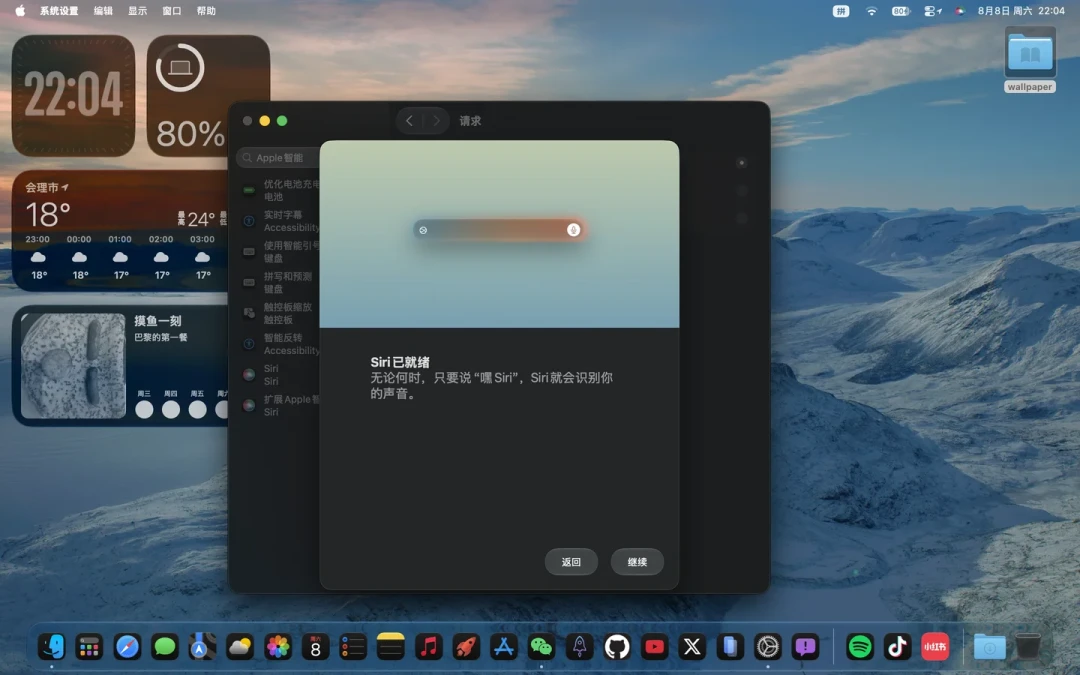The height and width of the screenshot is (675, 1080).
Task: Open Weather app in the Dock
Action: 240,647
